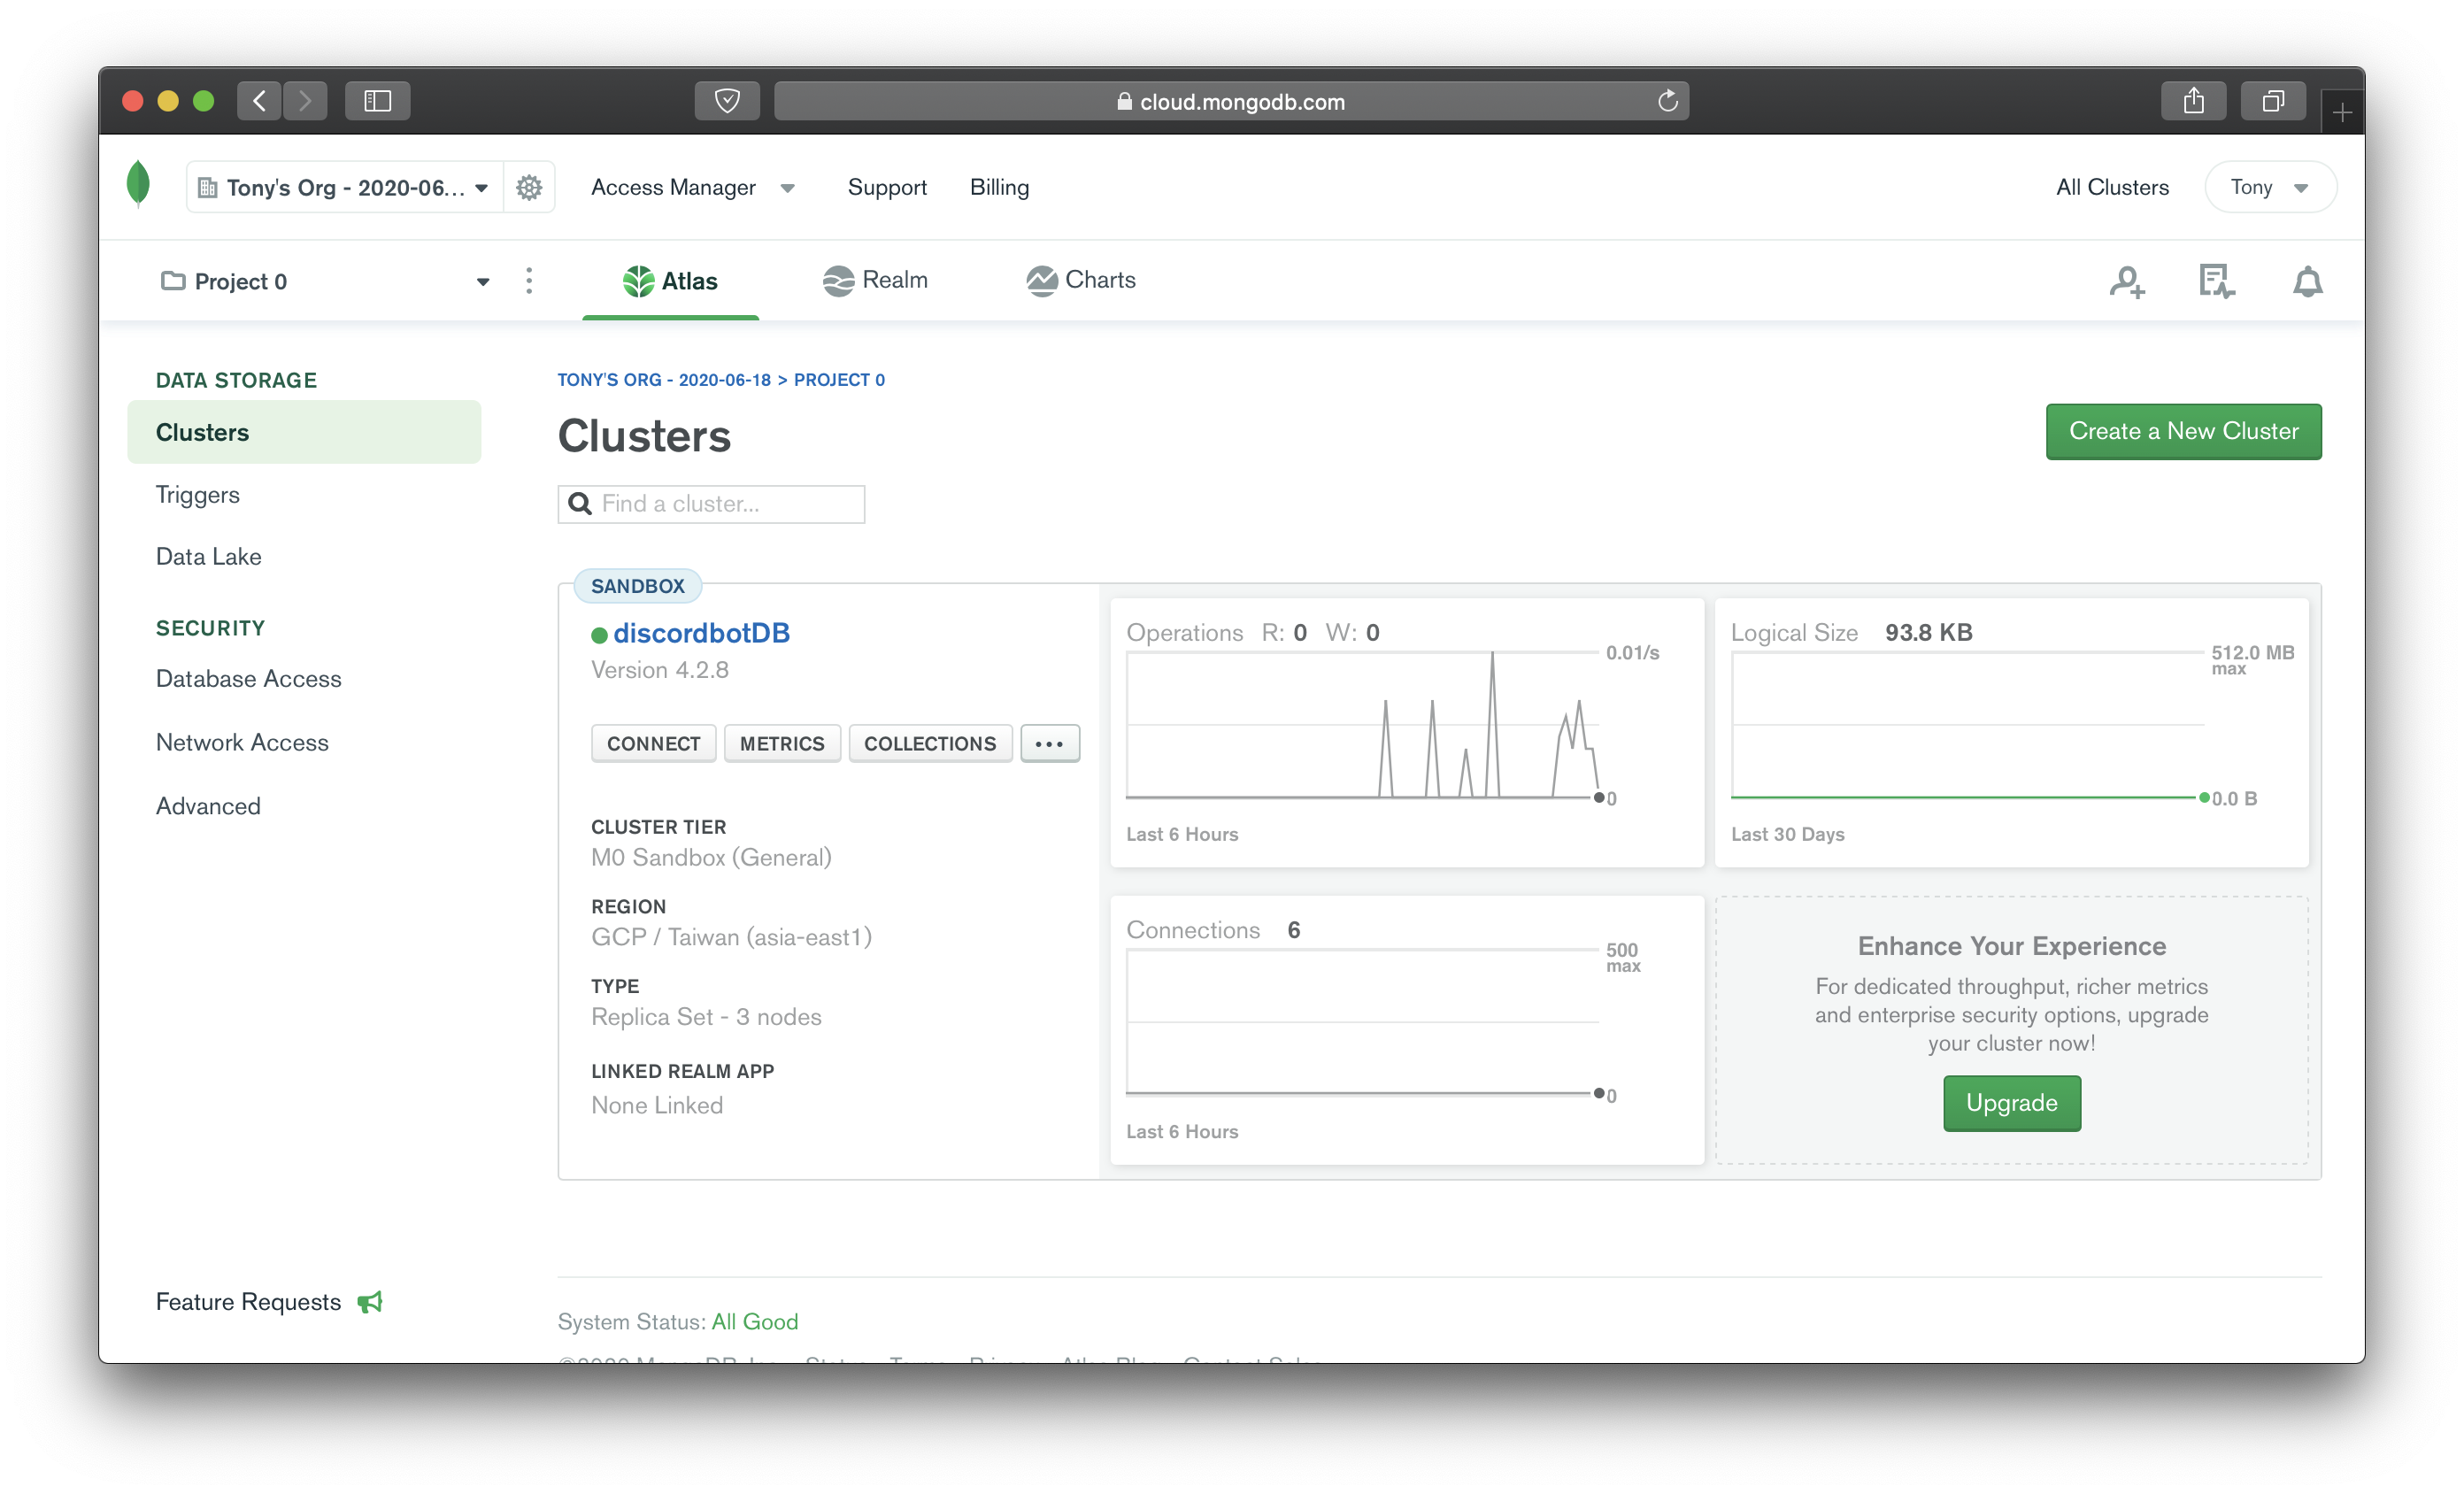Toggle the Safari sidebar button
This screenshot has height=1494, width=2464.
tap(377, 101)
